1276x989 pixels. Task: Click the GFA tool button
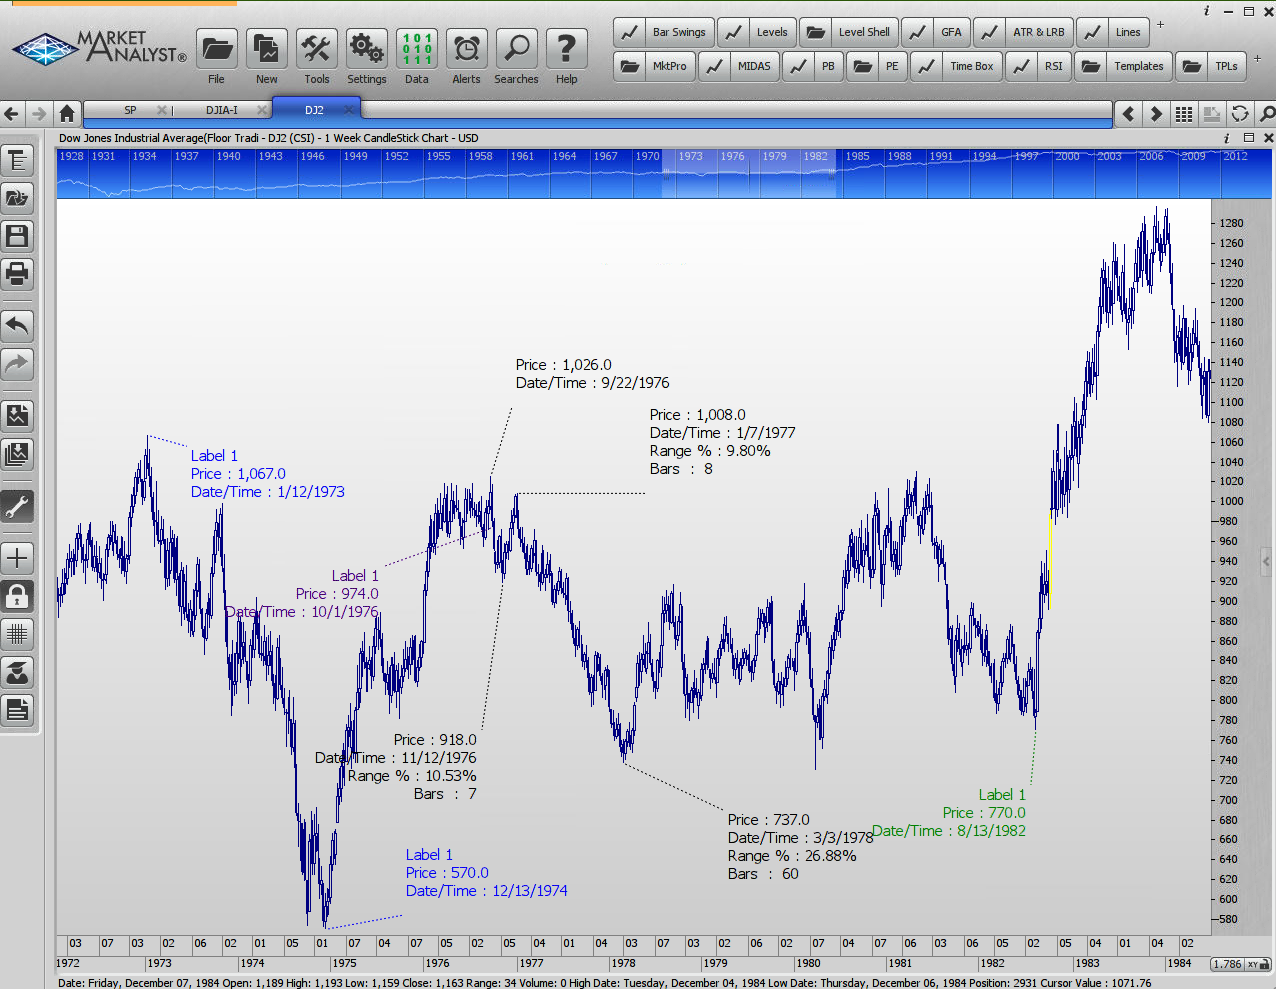point(936,32)
